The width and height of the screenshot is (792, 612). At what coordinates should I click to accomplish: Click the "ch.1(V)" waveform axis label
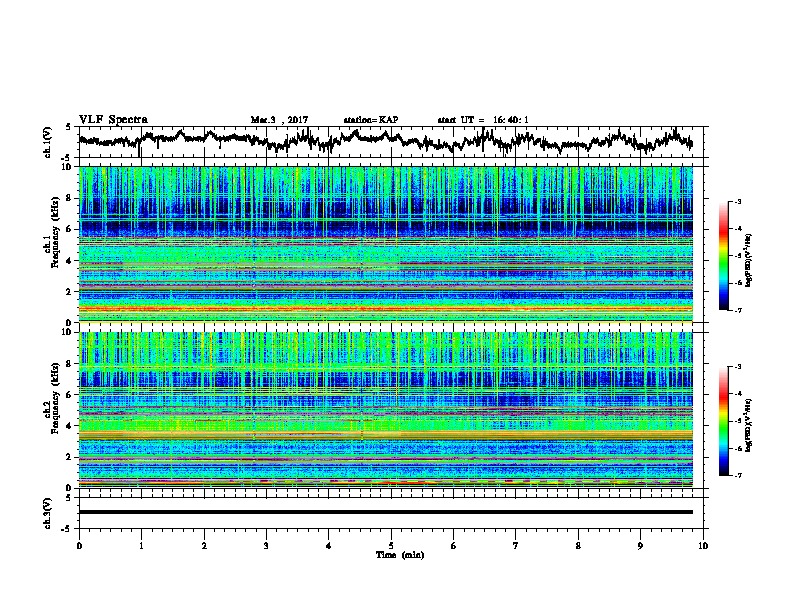click(47, 142)
